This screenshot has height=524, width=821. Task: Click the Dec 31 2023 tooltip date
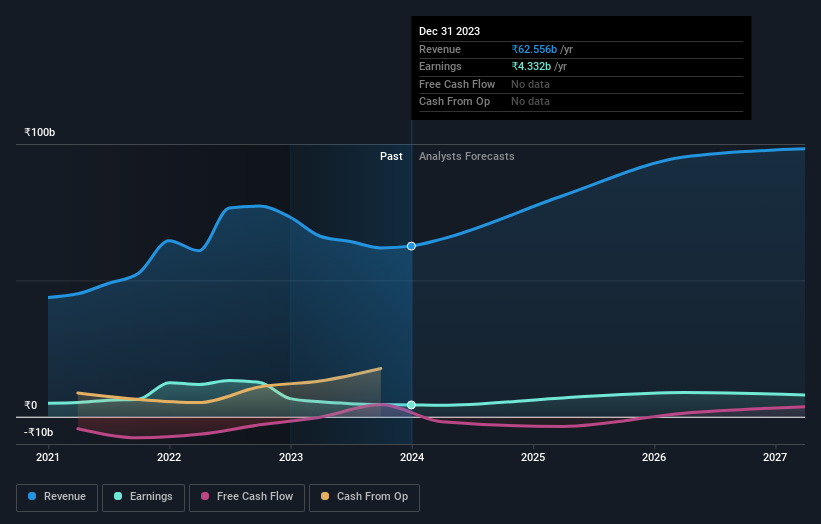[449, 31]
